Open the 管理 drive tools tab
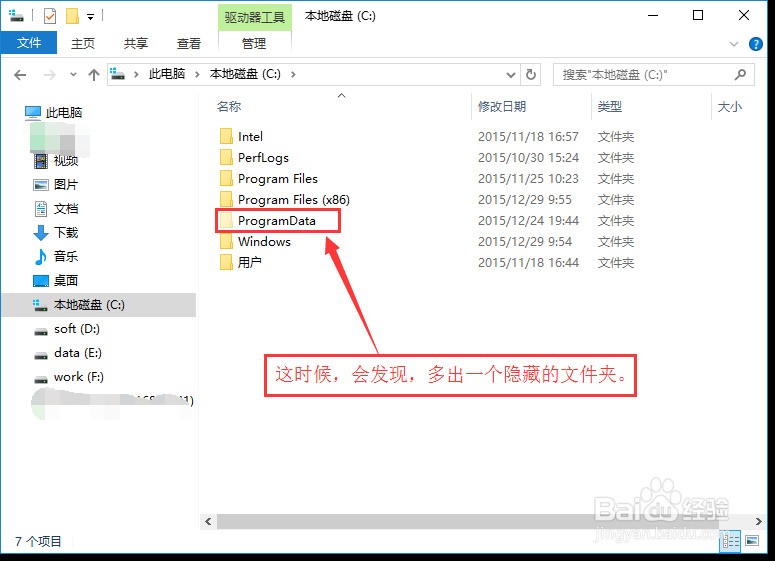 pos(254,43)
